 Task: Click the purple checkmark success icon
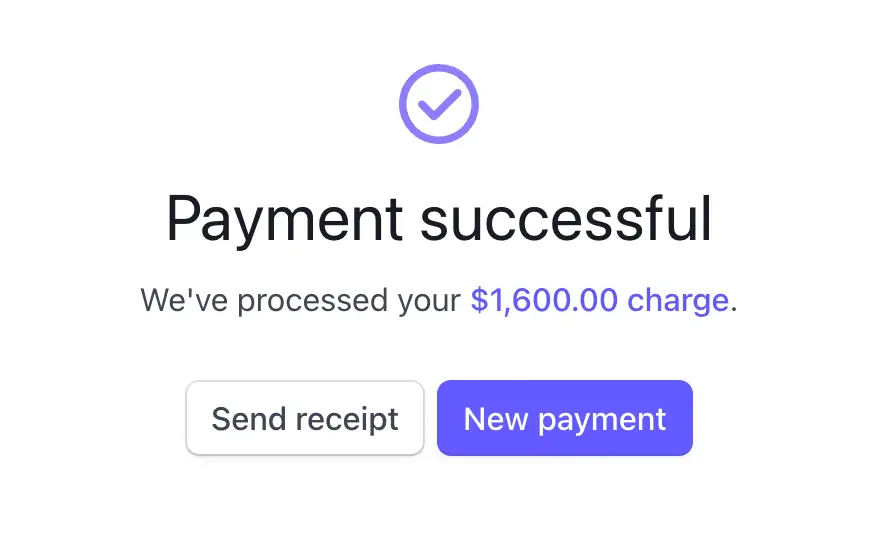[x=438, y=104]
